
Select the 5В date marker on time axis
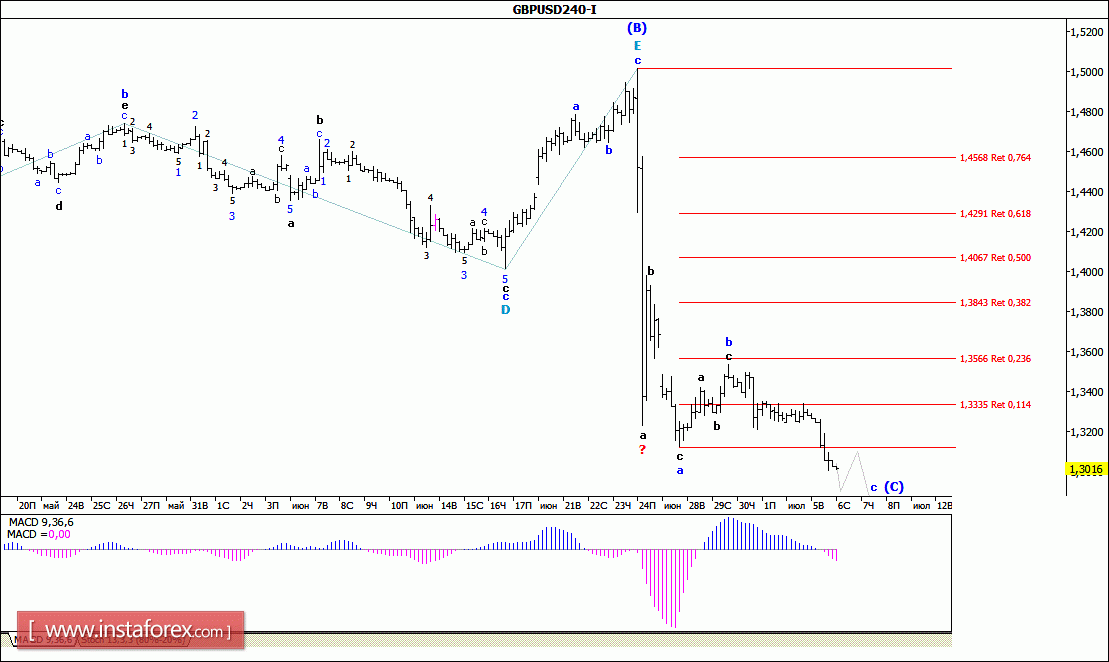click(818, 506)
